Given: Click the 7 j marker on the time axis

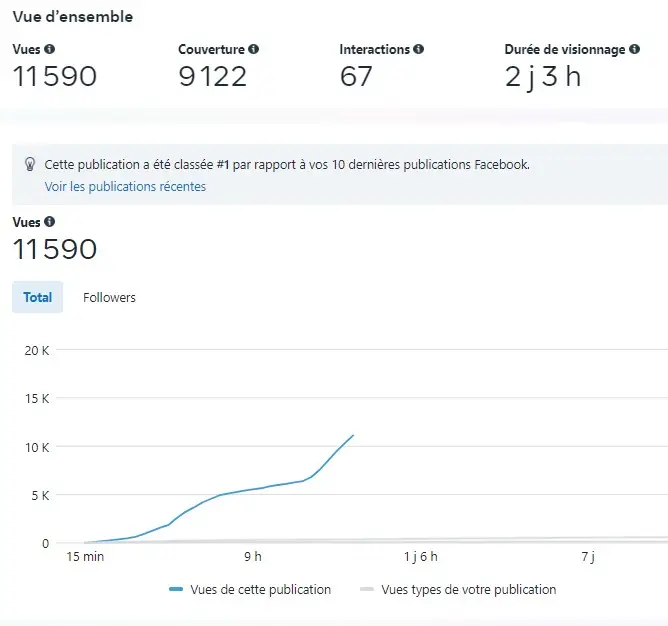Looking at the screenshot, I should (x=588, y=556).
